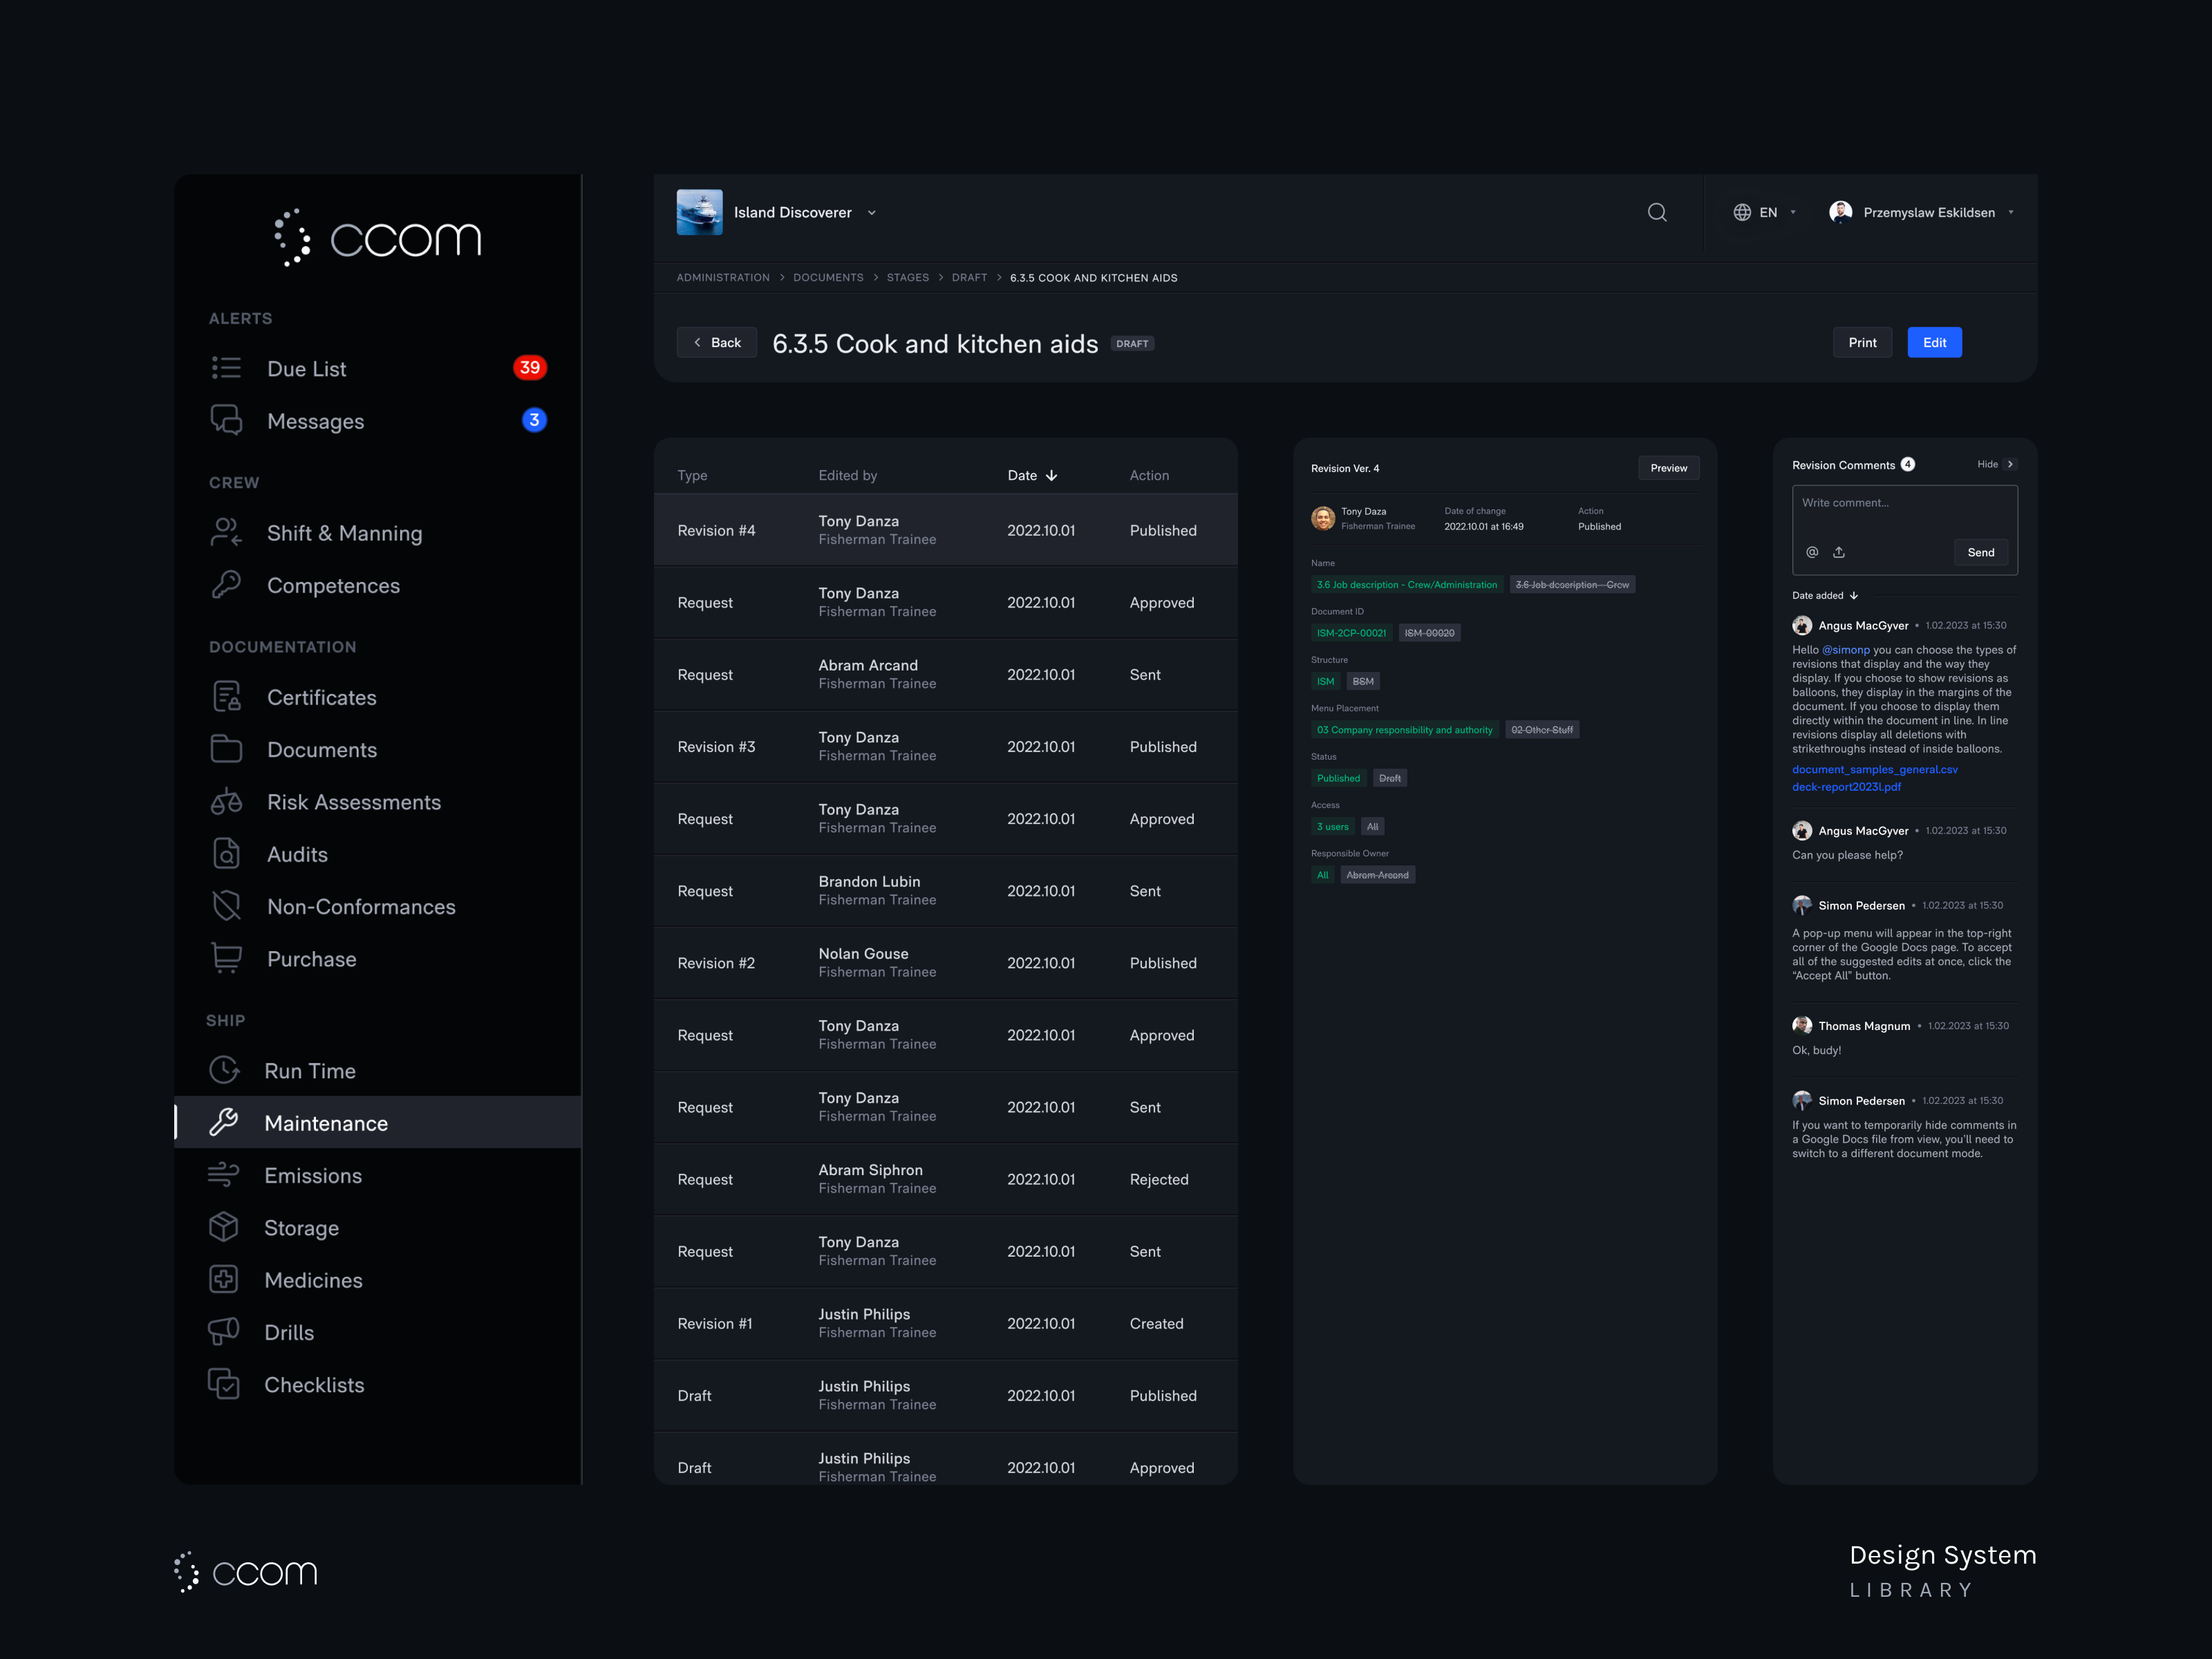Open the global search magnifier icon

1657,212
